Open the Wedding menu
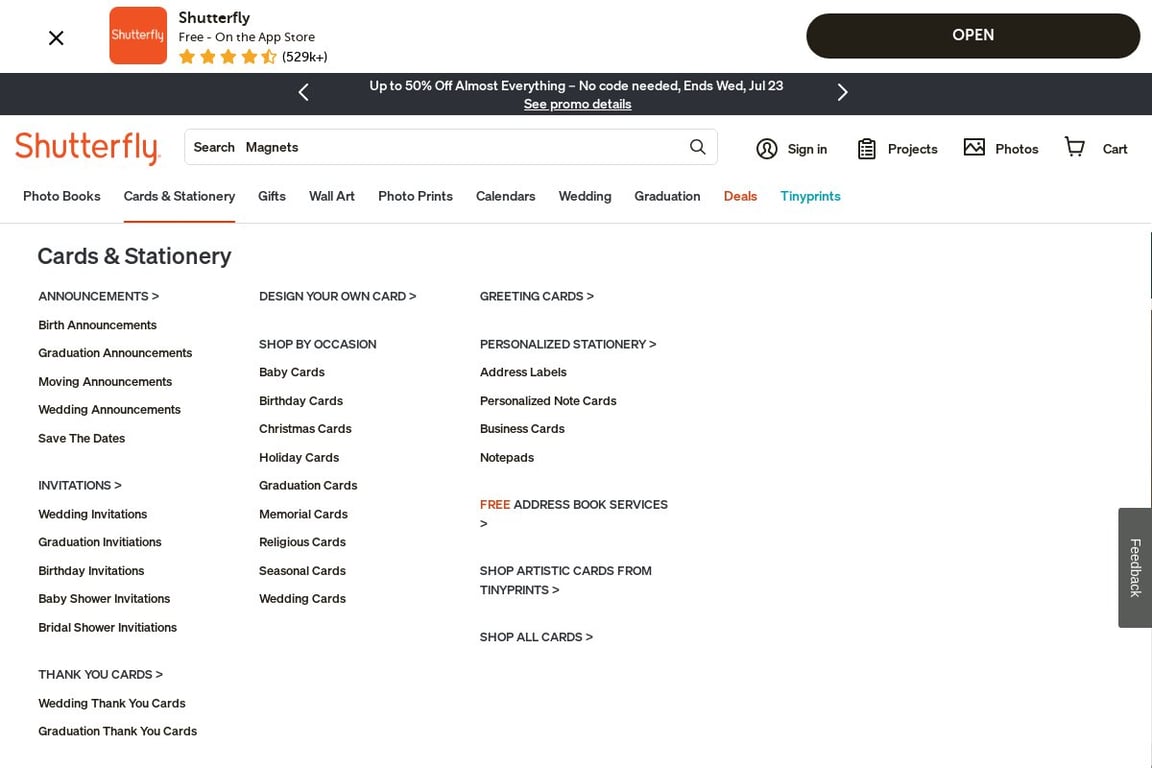 tap(585, 196)
